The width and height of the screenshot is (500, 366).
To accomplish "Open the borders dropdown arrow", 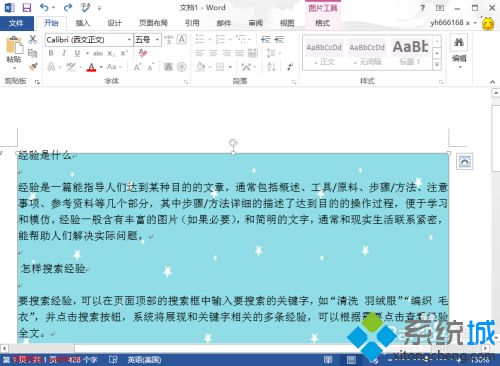I will 230,67.
